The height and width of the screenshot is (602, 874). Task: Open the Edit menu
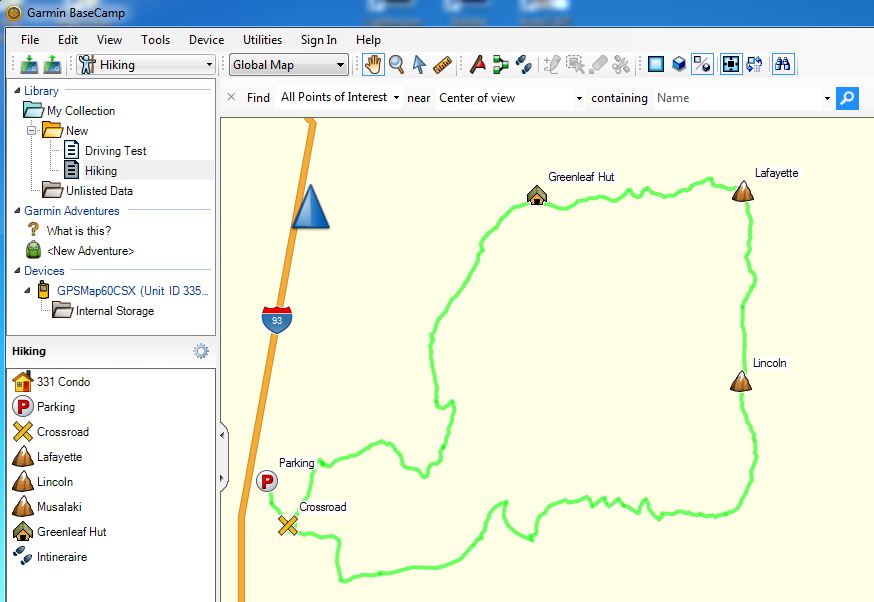[68, 40]
